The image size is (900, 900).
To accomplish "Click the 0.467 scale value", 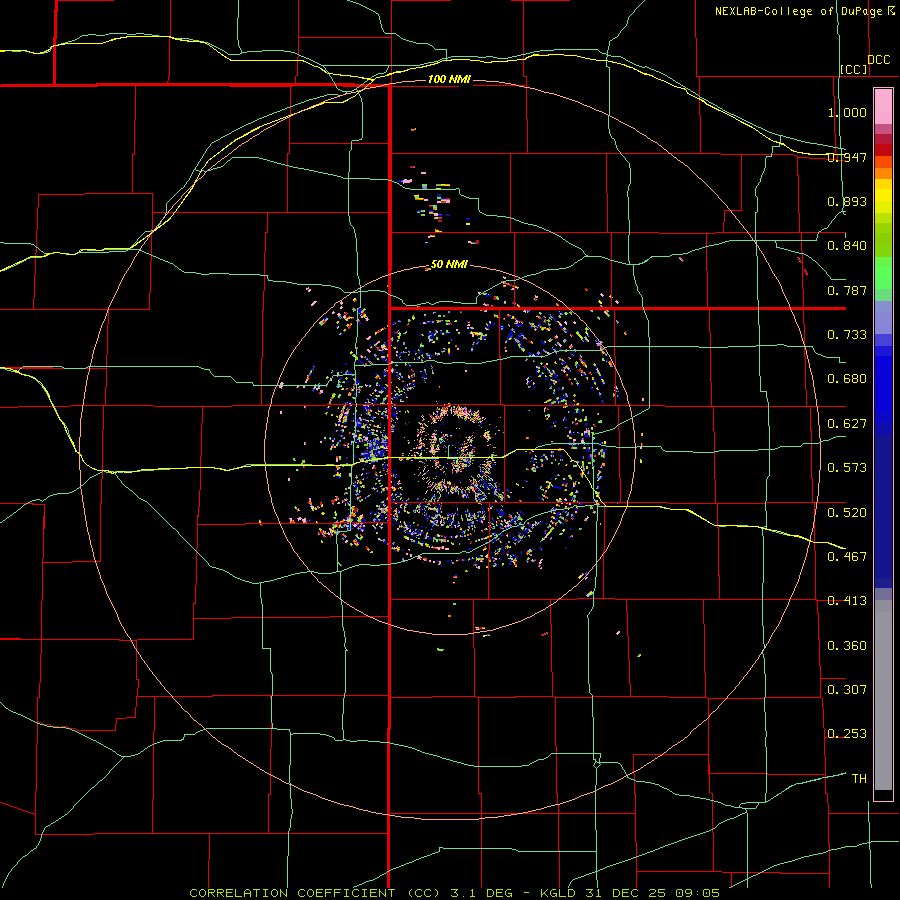I will (x=847, y=556).
